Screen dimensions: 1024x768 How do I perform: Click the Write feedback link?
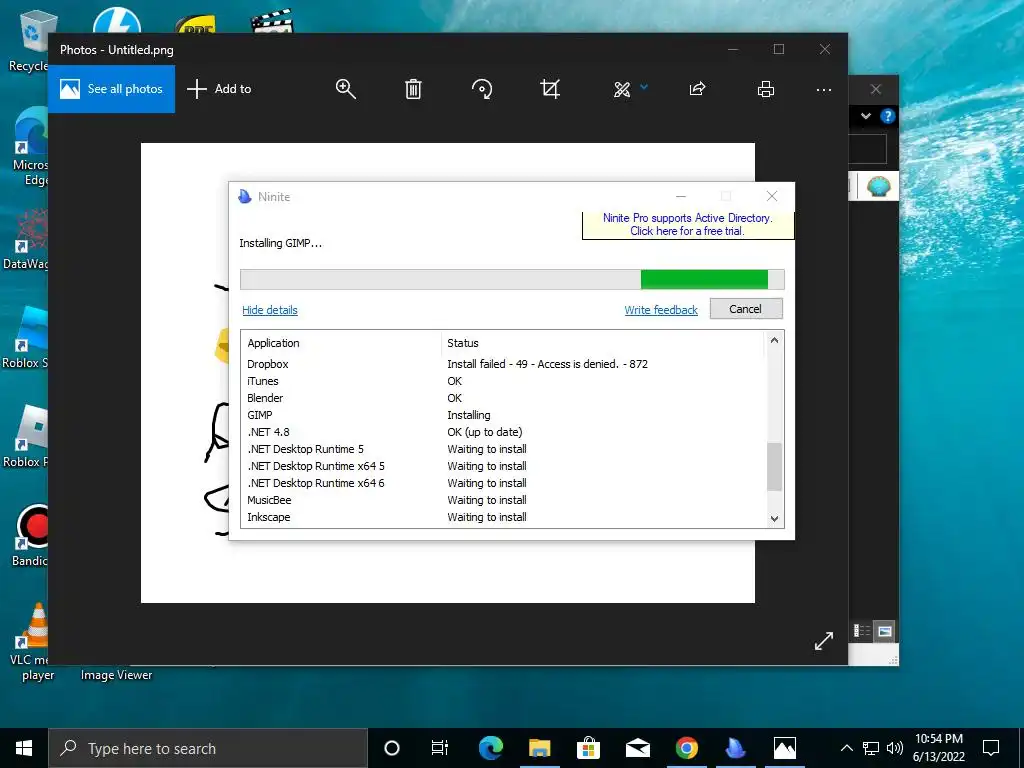coord(661,310)
